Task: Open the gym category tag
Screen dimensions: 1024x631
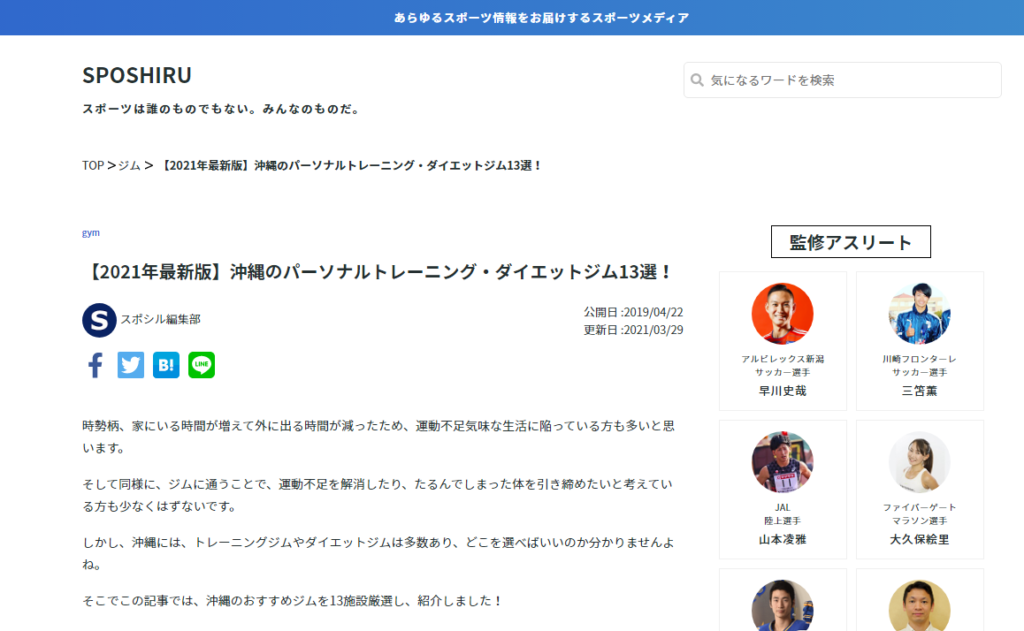Action: (91, 233)
